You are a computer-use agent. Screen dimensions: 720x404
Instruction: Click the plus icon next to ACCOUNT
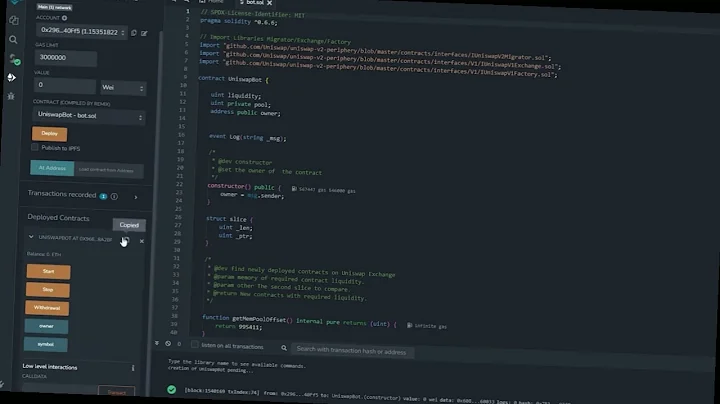click(64, 18)
